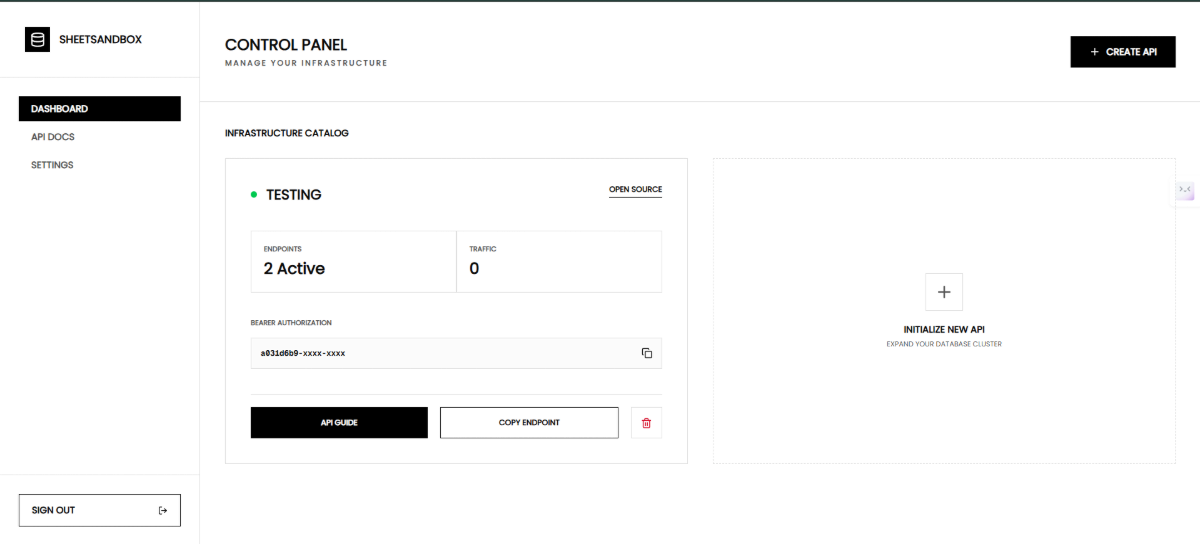Click the Copy Endpoint button
This screenshot has width=1200, height=544.
529,423
